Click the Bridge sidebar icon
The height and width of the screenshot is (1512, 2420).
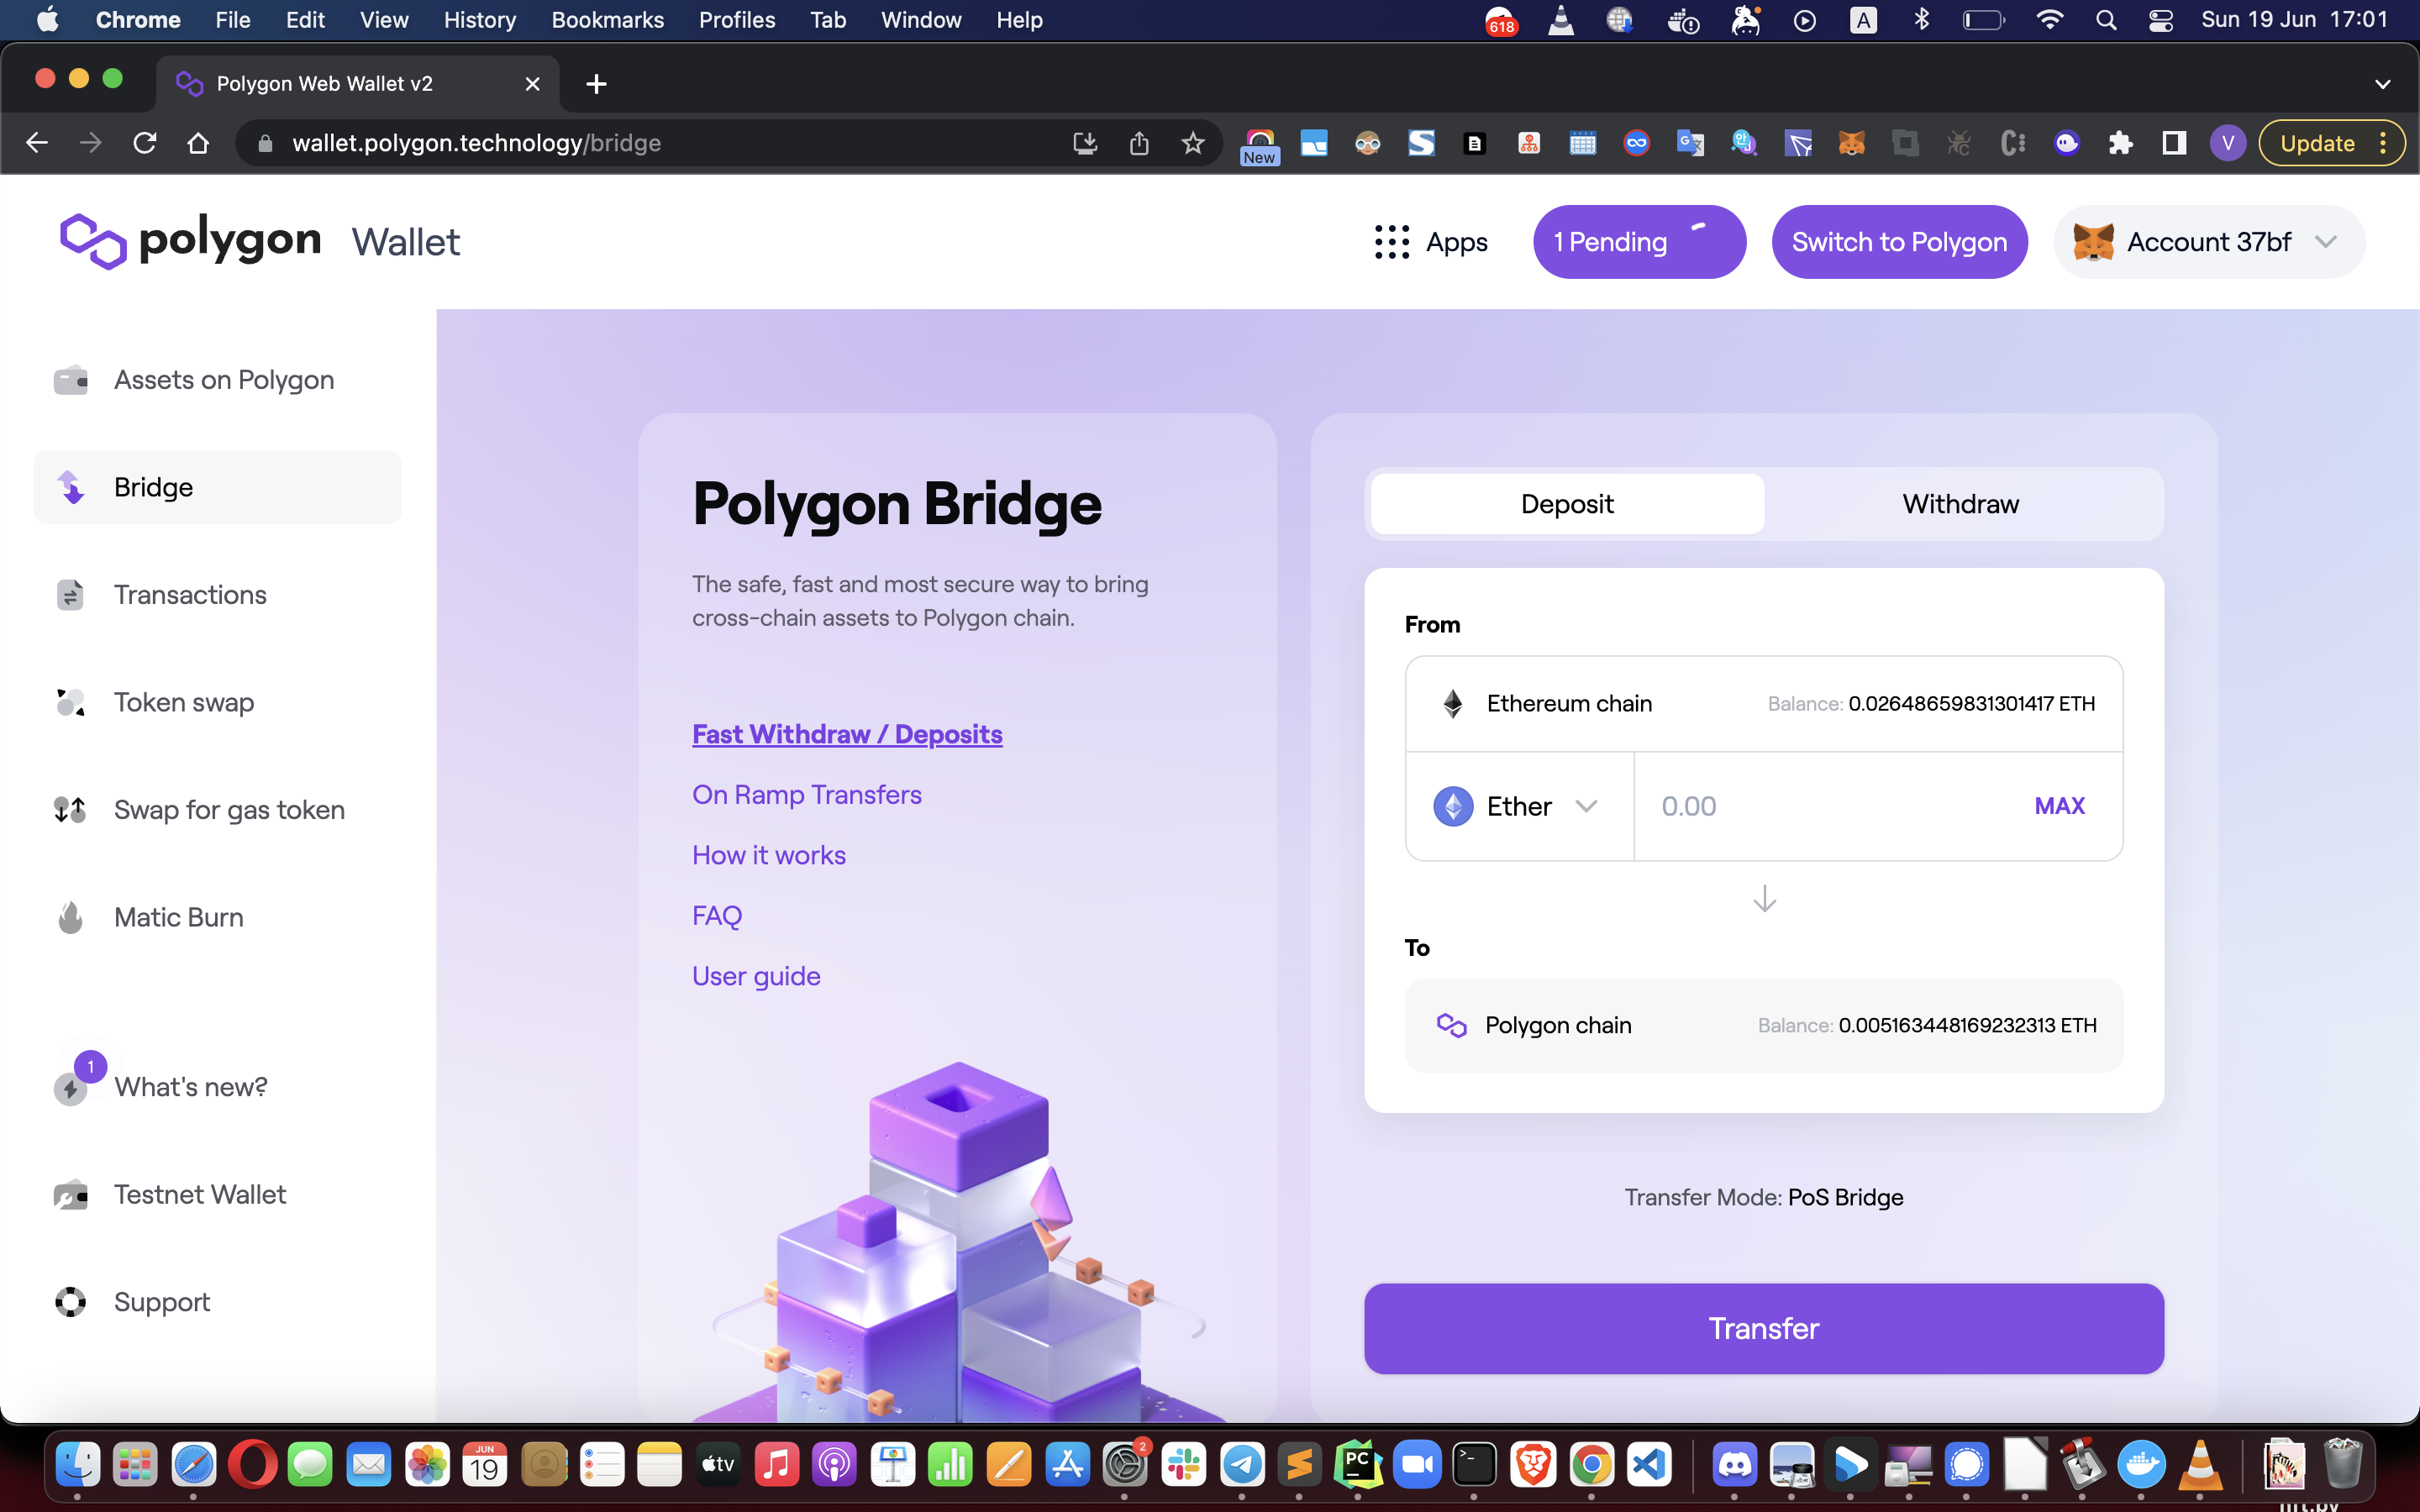coord(71,487)
